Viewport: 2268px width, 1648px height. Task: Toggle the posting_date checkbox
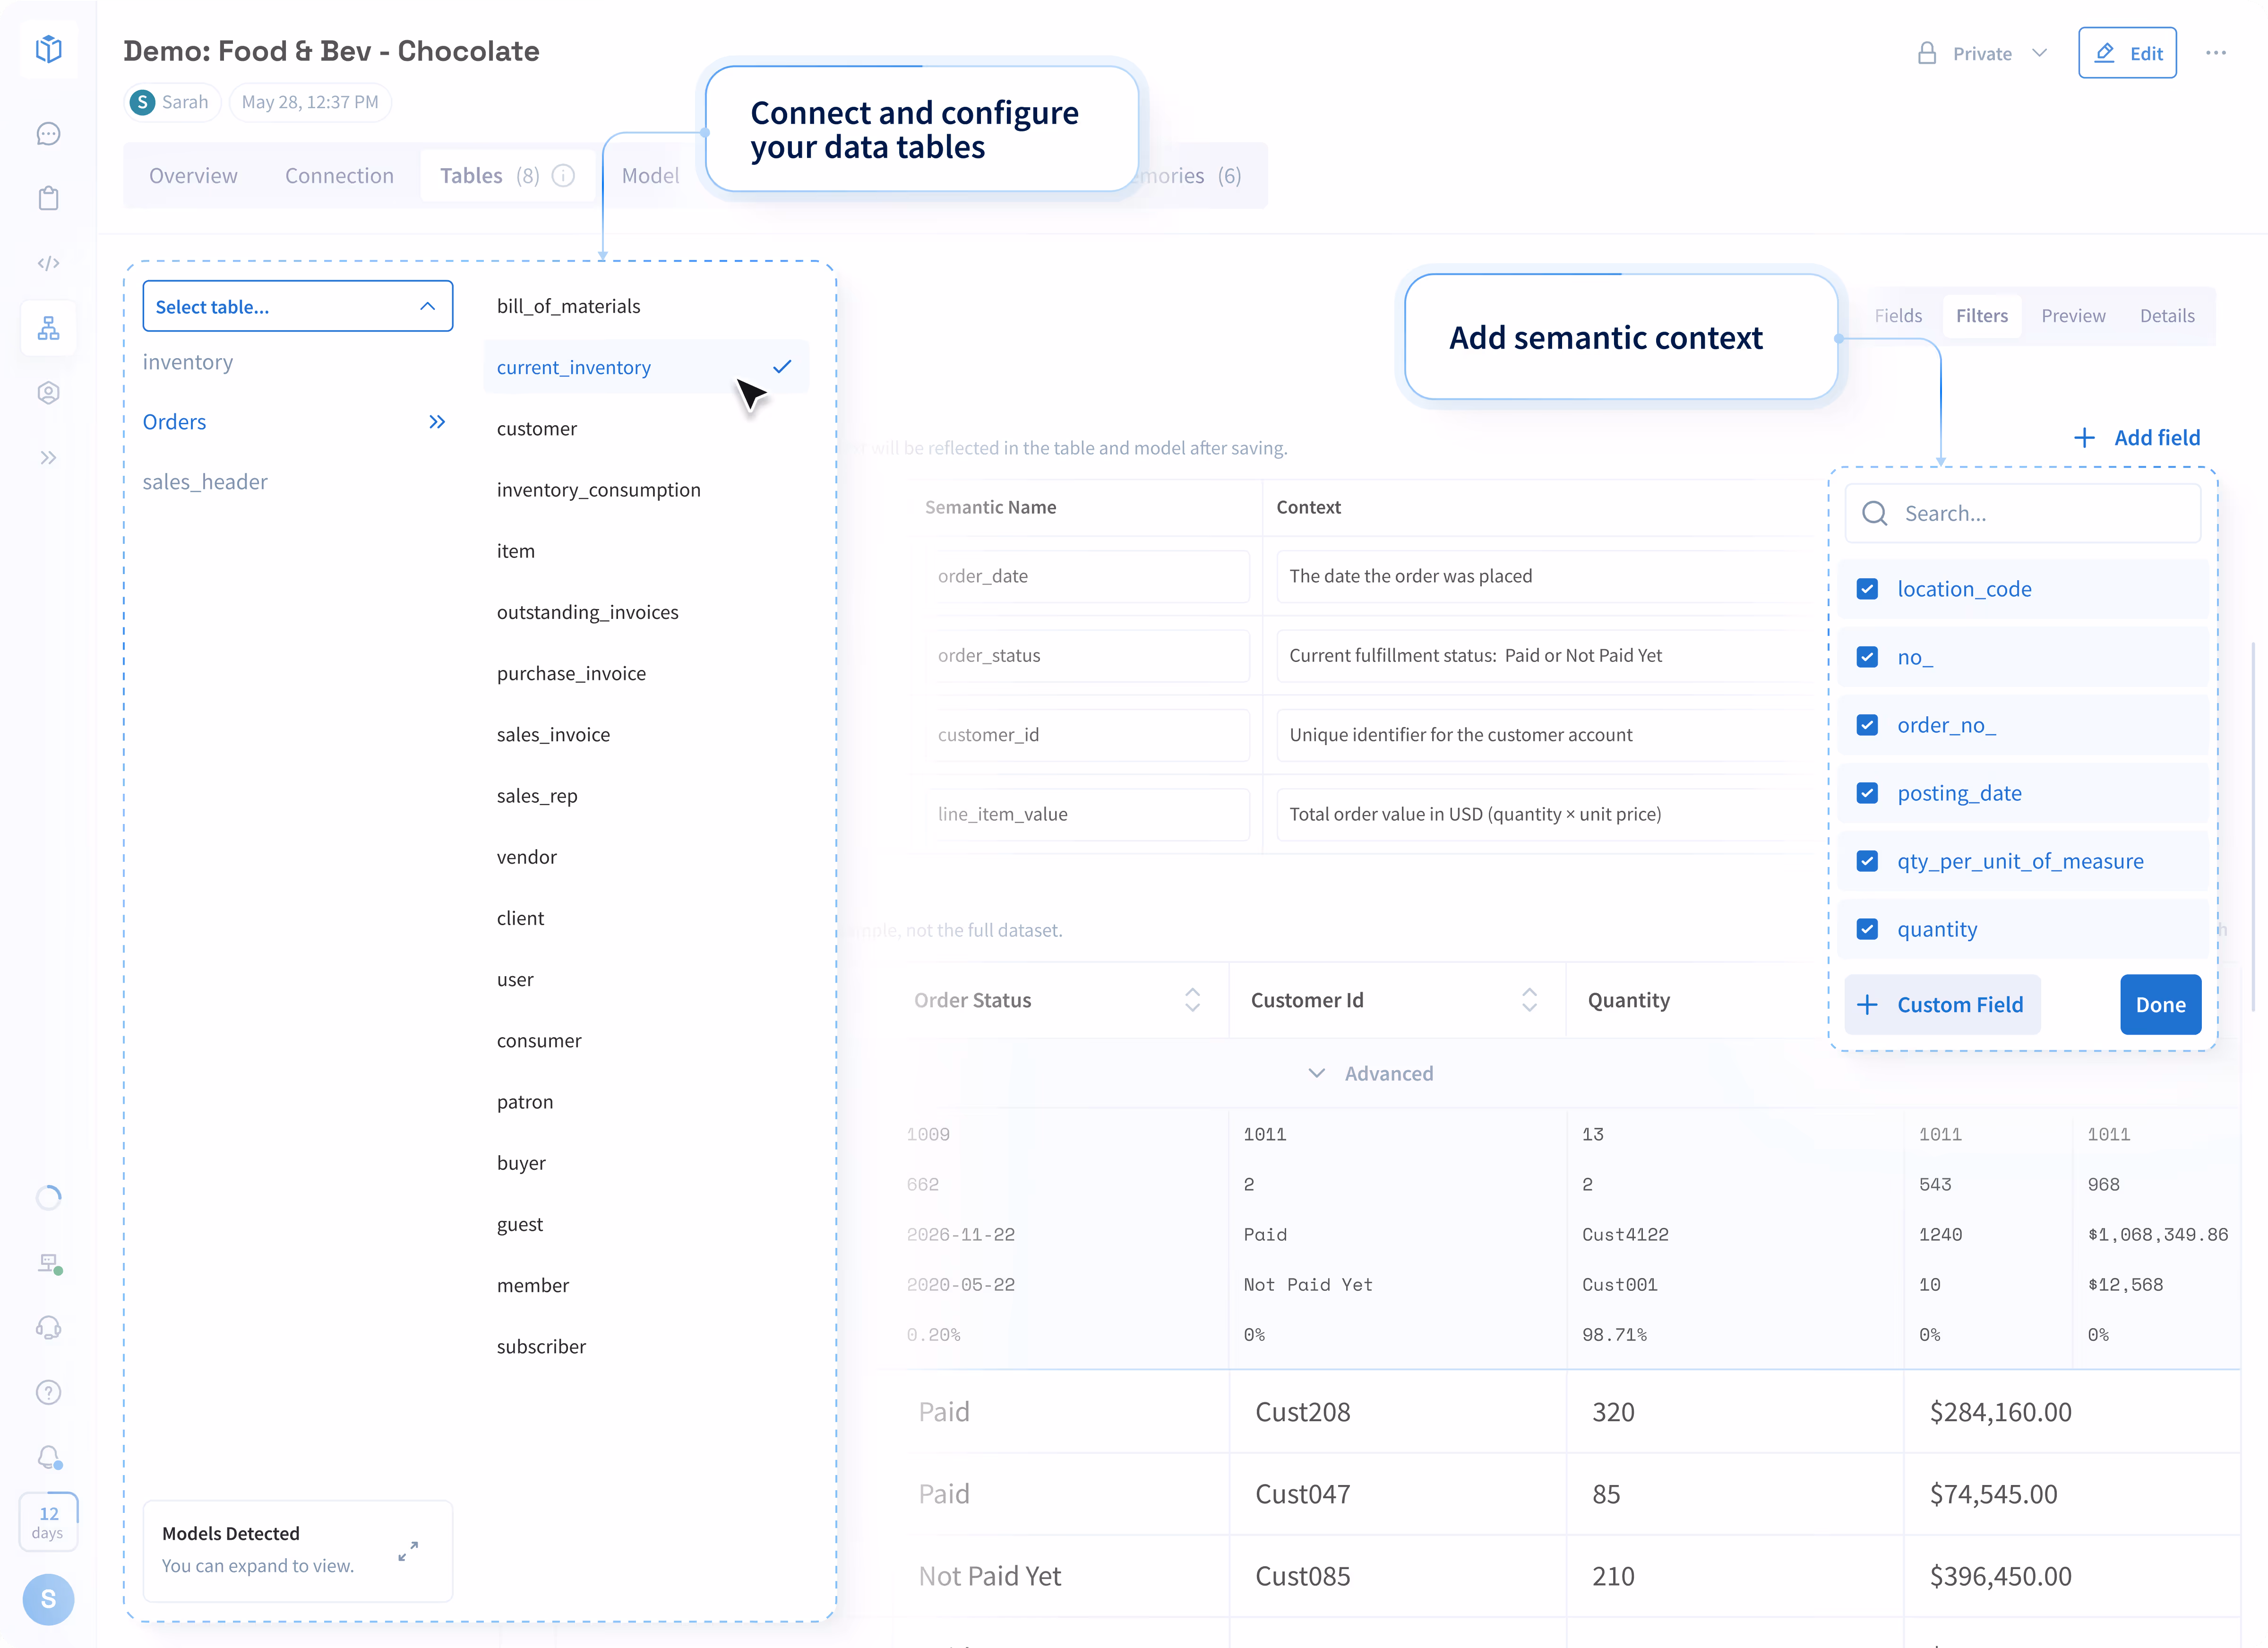point(1867,793)
